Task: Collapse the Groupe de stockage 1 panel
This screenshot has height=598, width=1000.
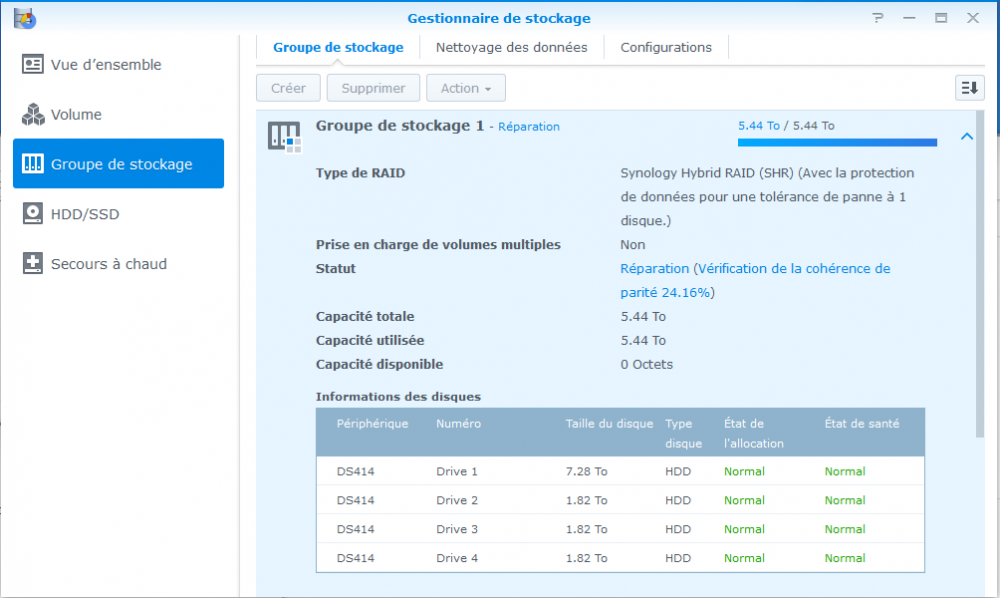Action: click(966, 137)
